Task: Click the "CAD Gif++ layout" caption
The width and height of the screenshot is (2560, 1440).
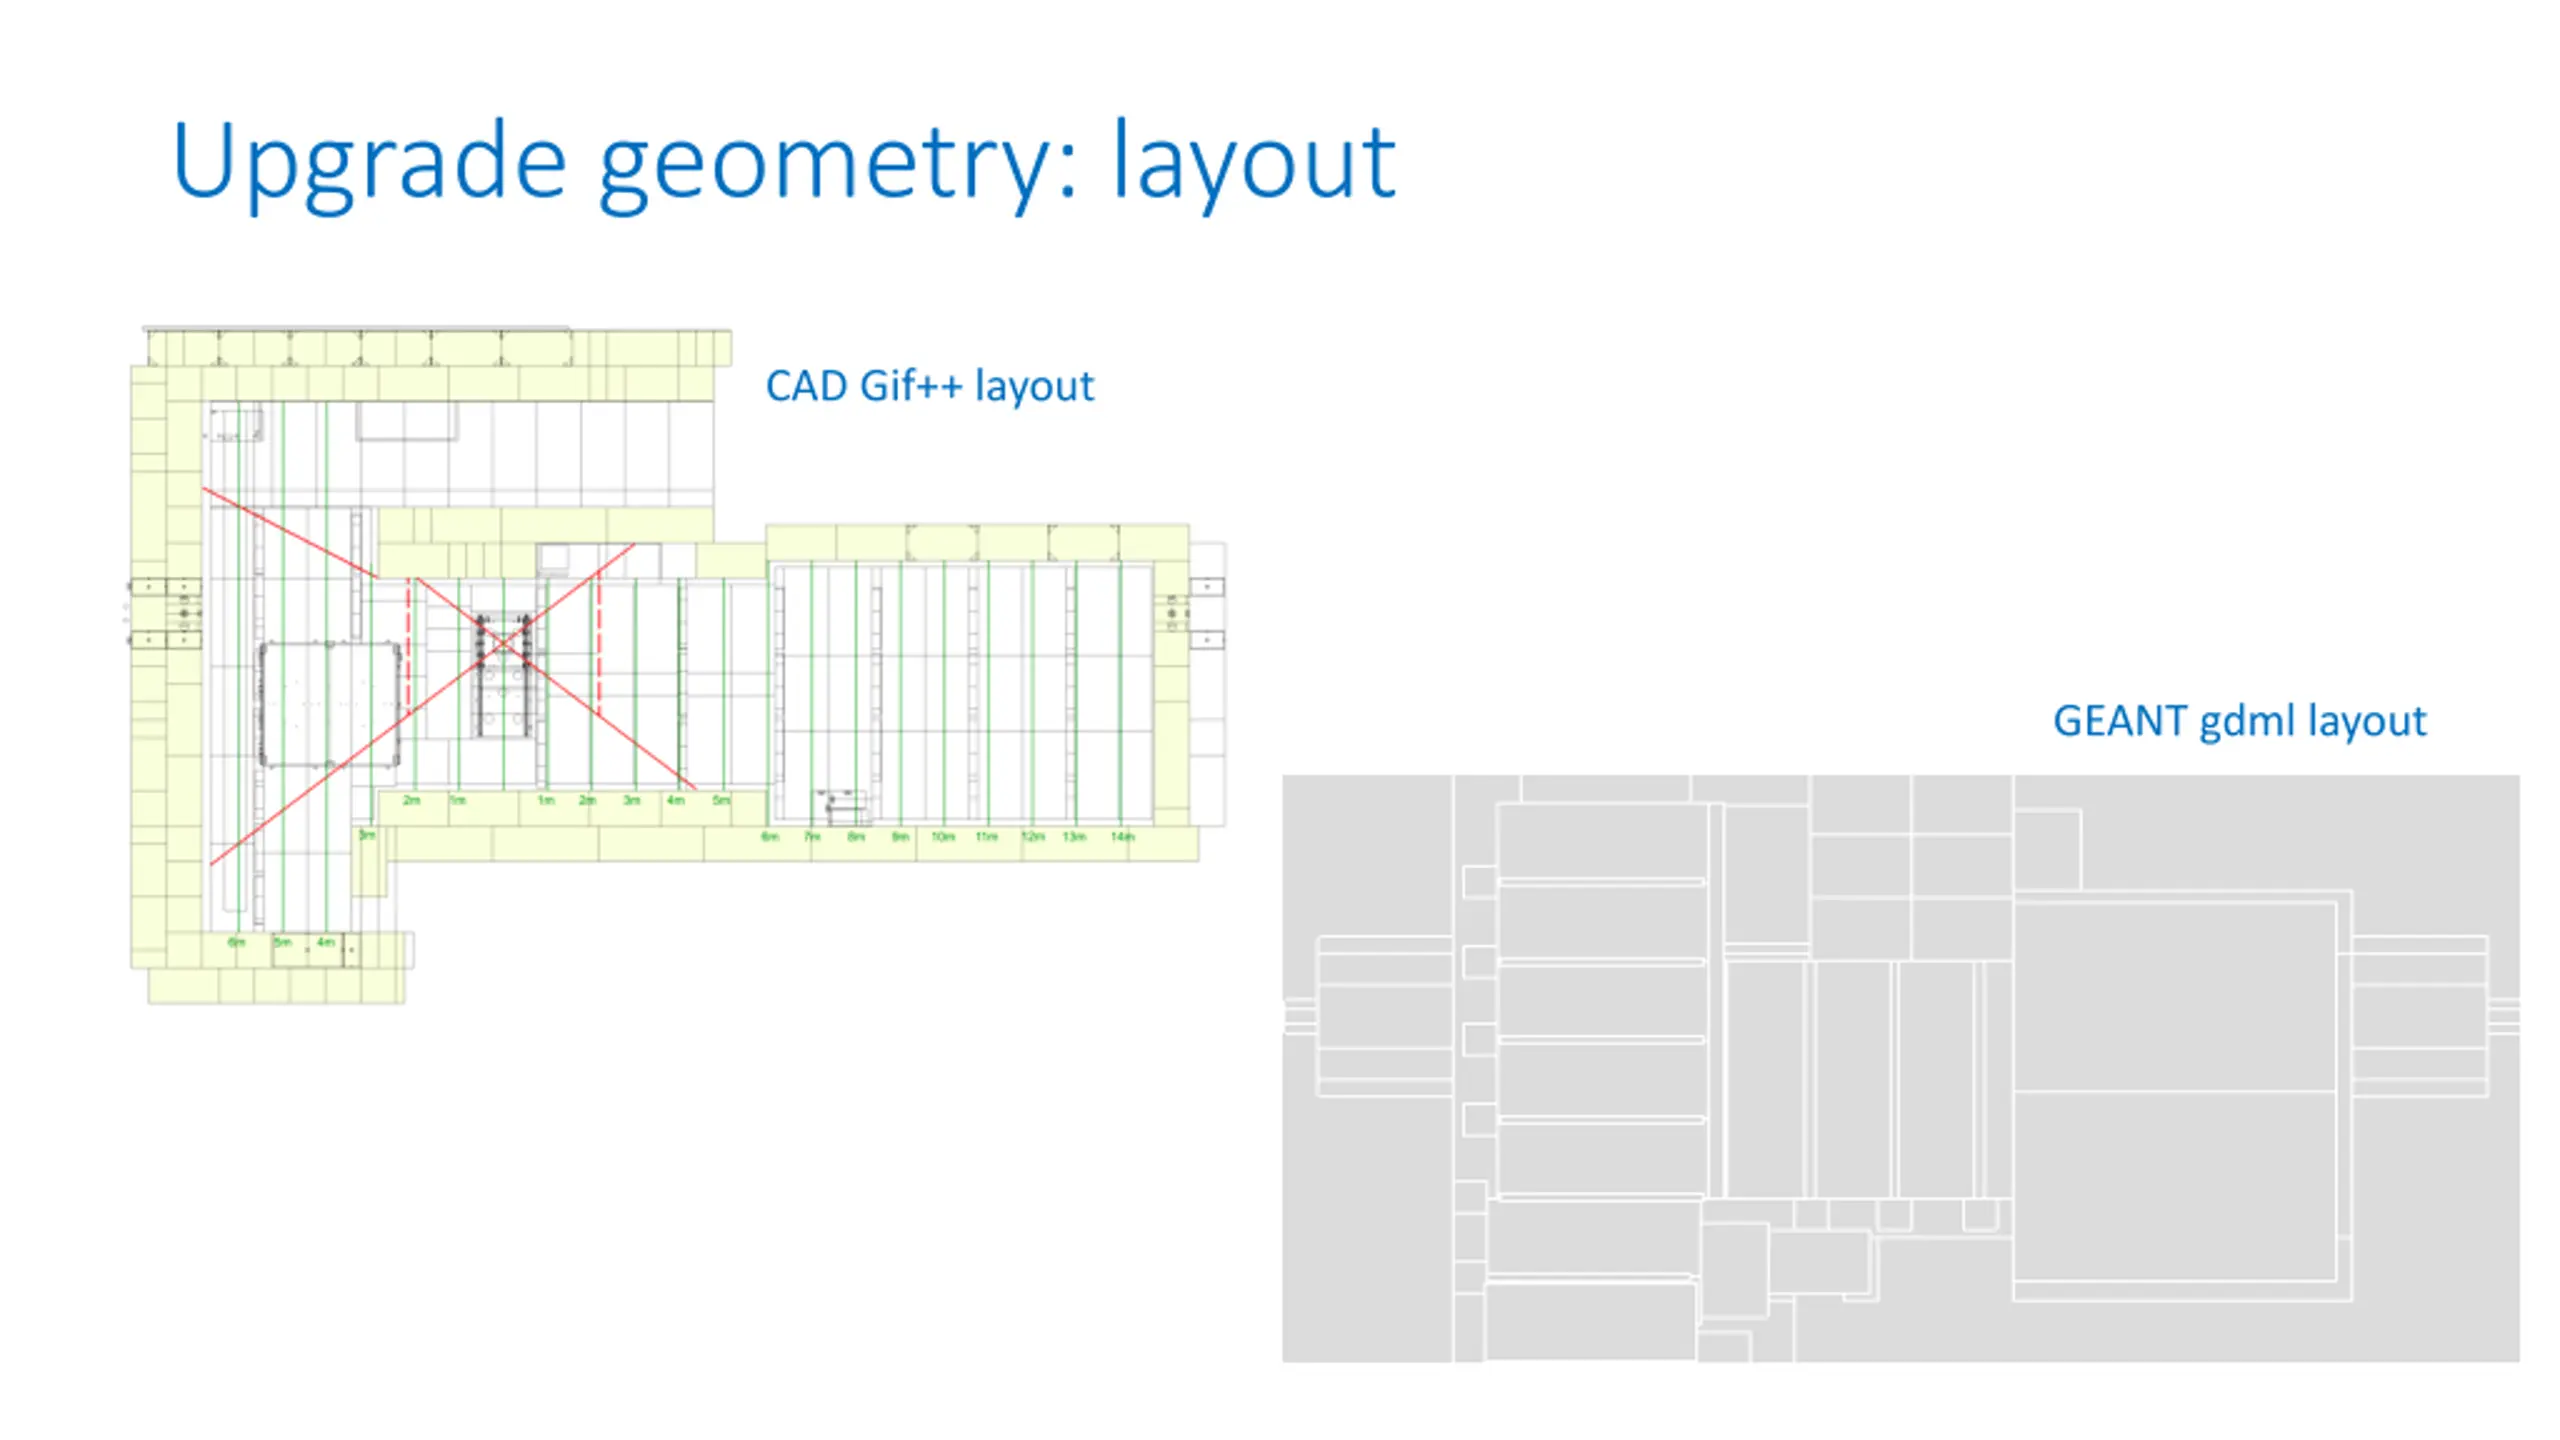Action: click(x=930, y=387)
